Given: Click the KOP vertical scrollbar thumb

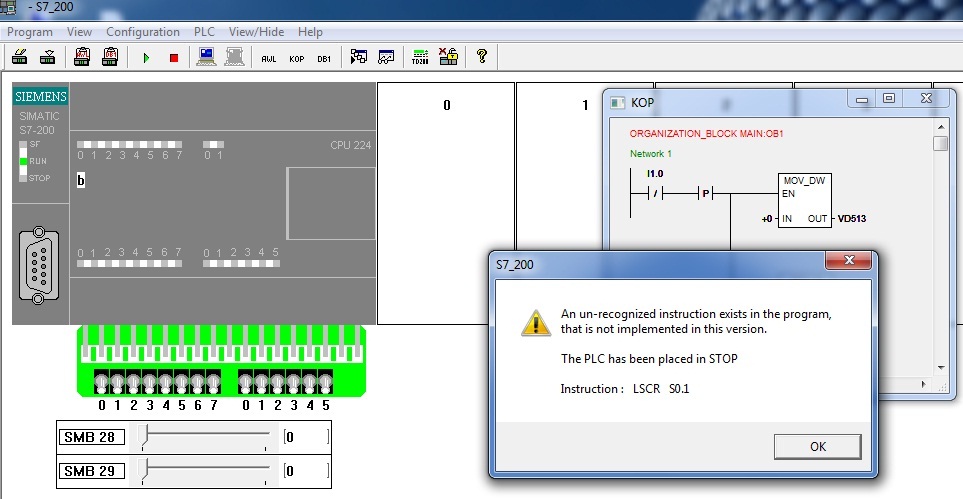Looking at the screenshot, I should [x=940, y=143].
